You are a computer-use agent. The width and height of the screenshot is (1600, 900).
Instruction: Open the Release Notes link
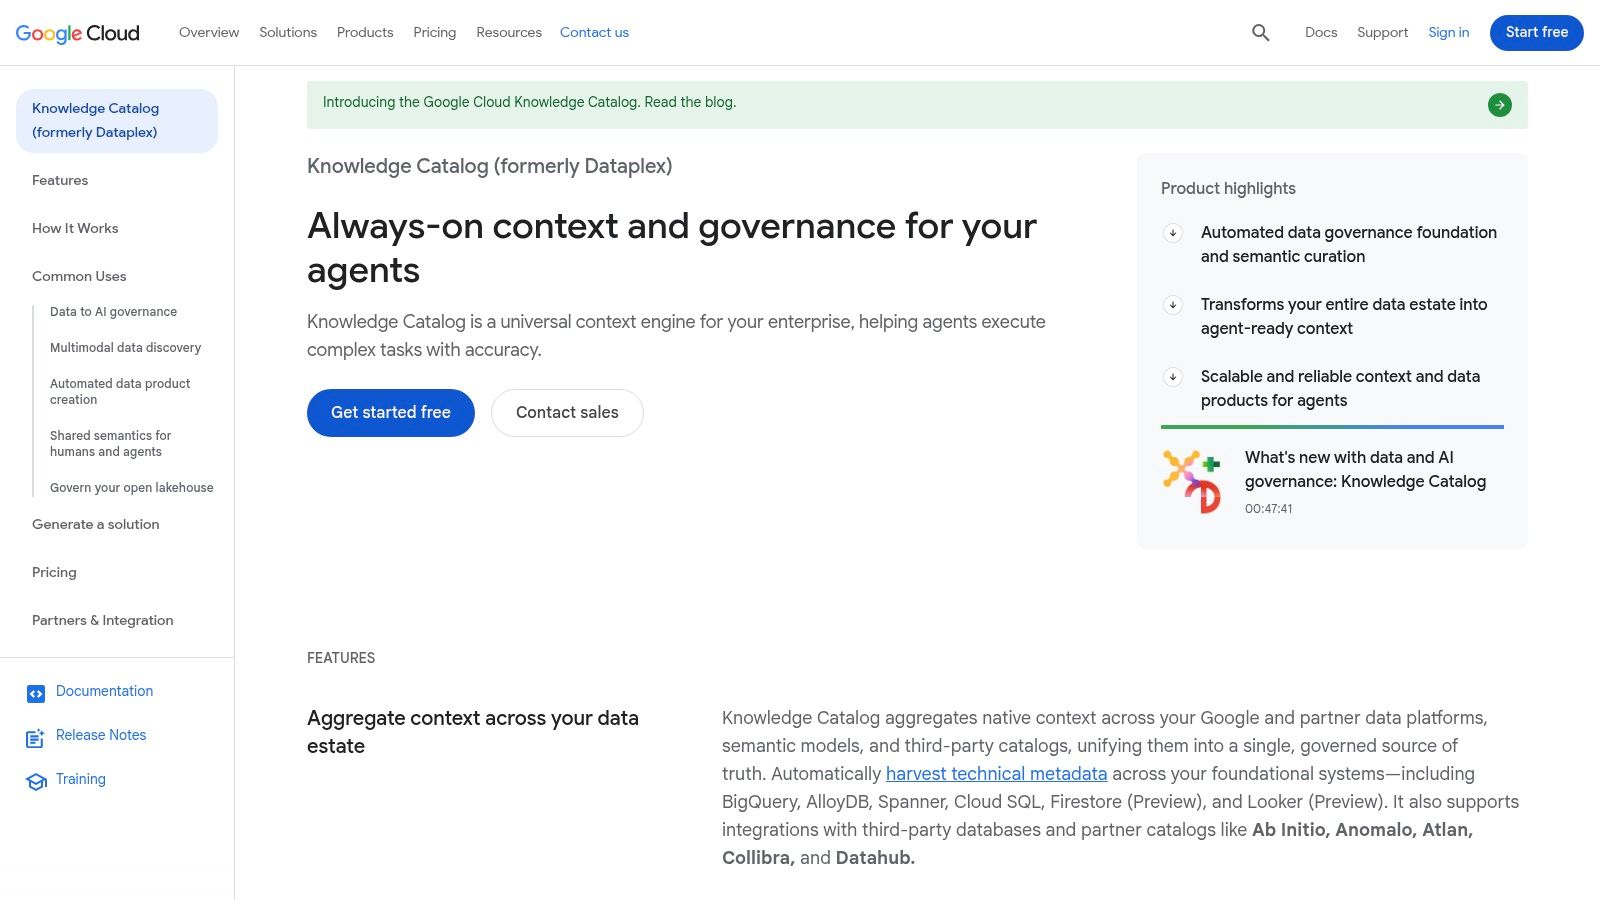pyautogui.click(x=101, y=736)
